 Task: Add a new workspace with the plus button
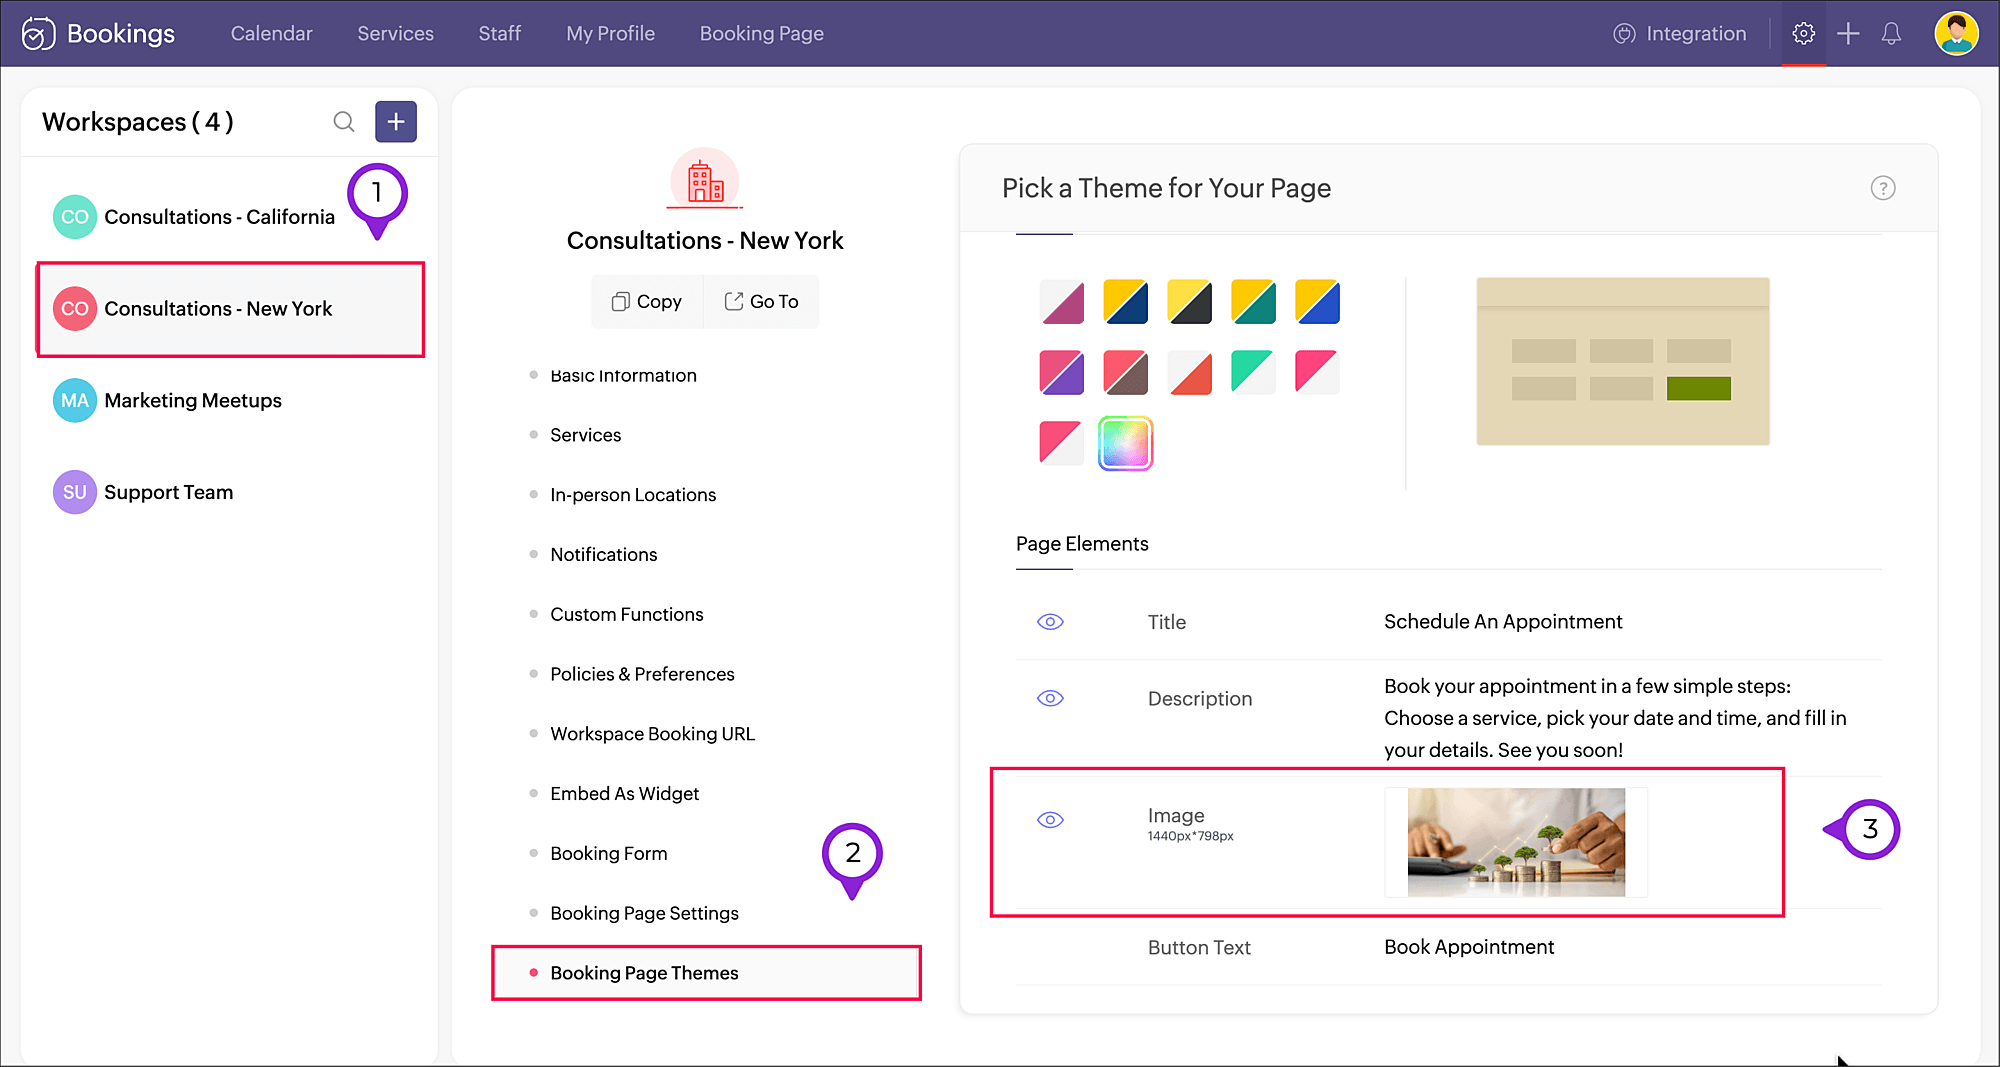(x=396, y=122)
